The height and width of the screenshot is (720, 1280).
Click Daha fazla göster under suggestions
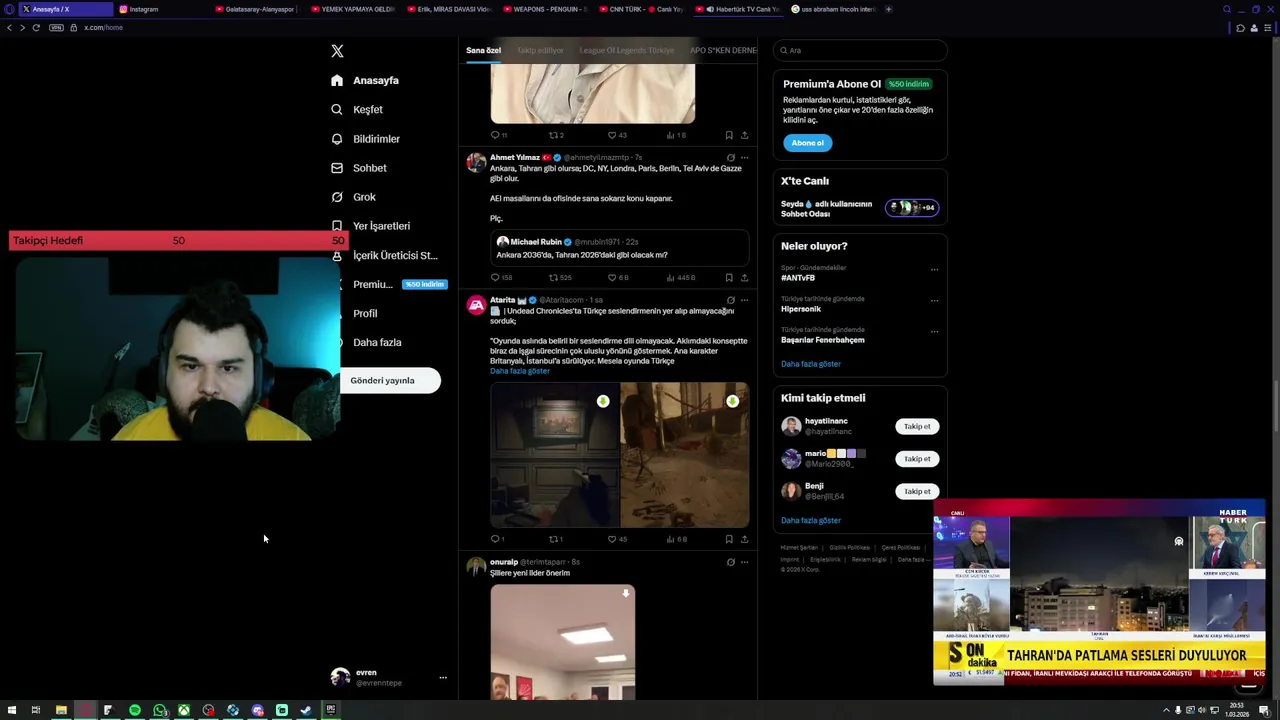tap(810, 520)
